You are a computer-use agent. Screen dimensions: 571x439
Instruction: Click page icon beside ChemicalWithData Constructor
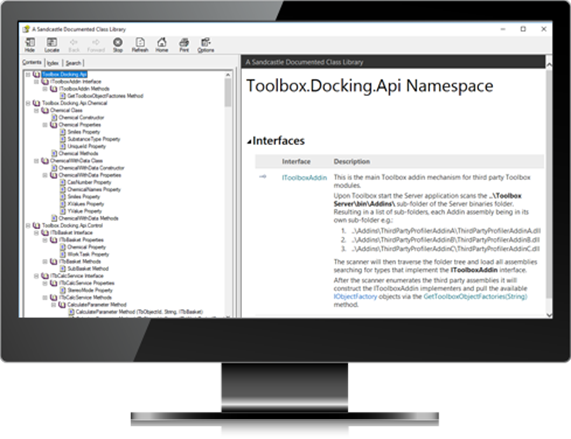[x=54, y=168]
